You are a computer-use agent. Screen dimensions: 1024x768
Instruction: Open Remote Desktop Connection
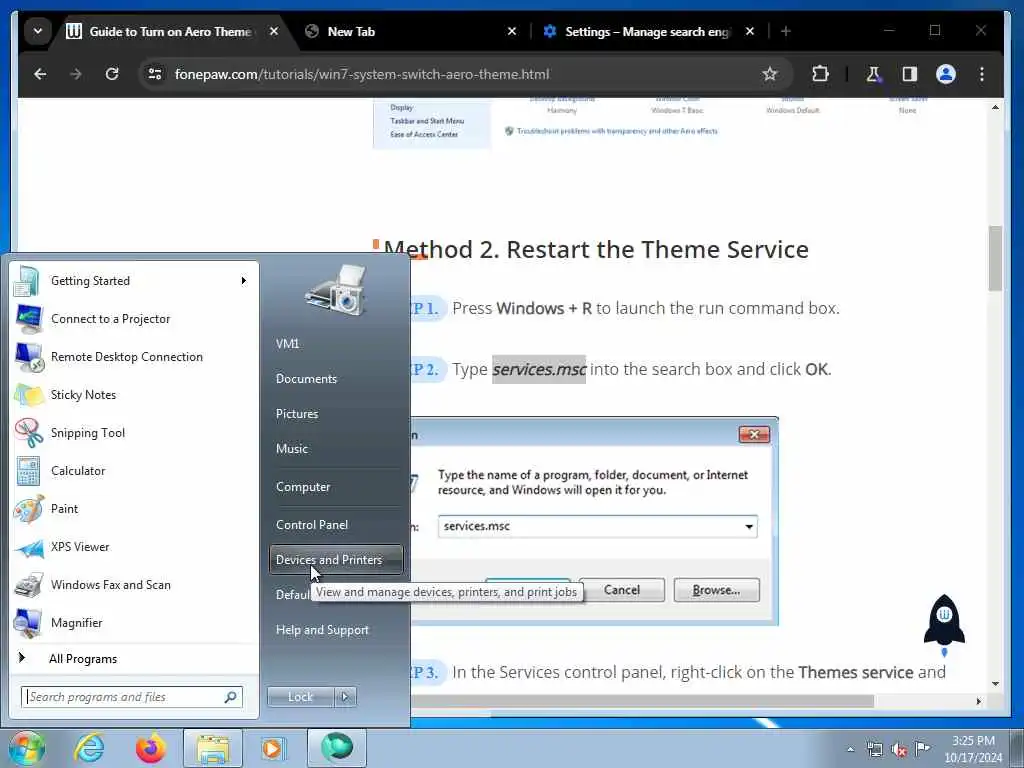point(134,357)
